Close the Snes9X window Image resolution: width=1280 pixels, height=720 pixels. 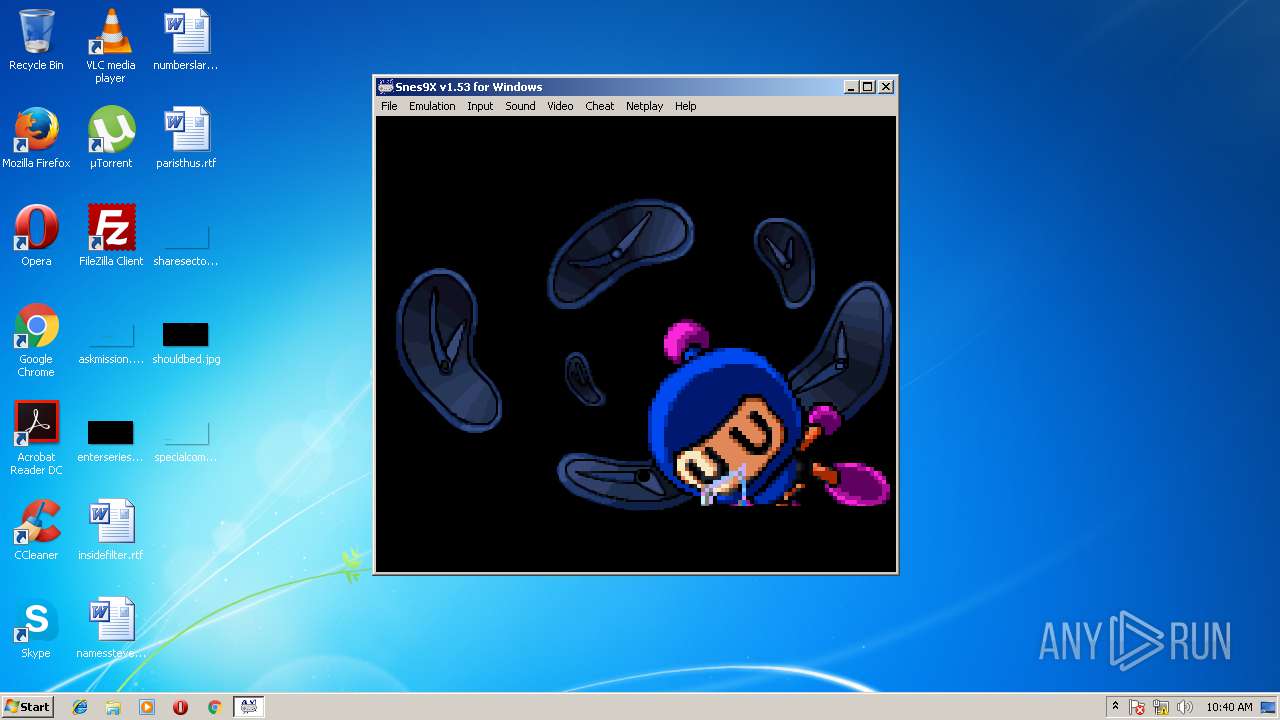pos(886,87)
